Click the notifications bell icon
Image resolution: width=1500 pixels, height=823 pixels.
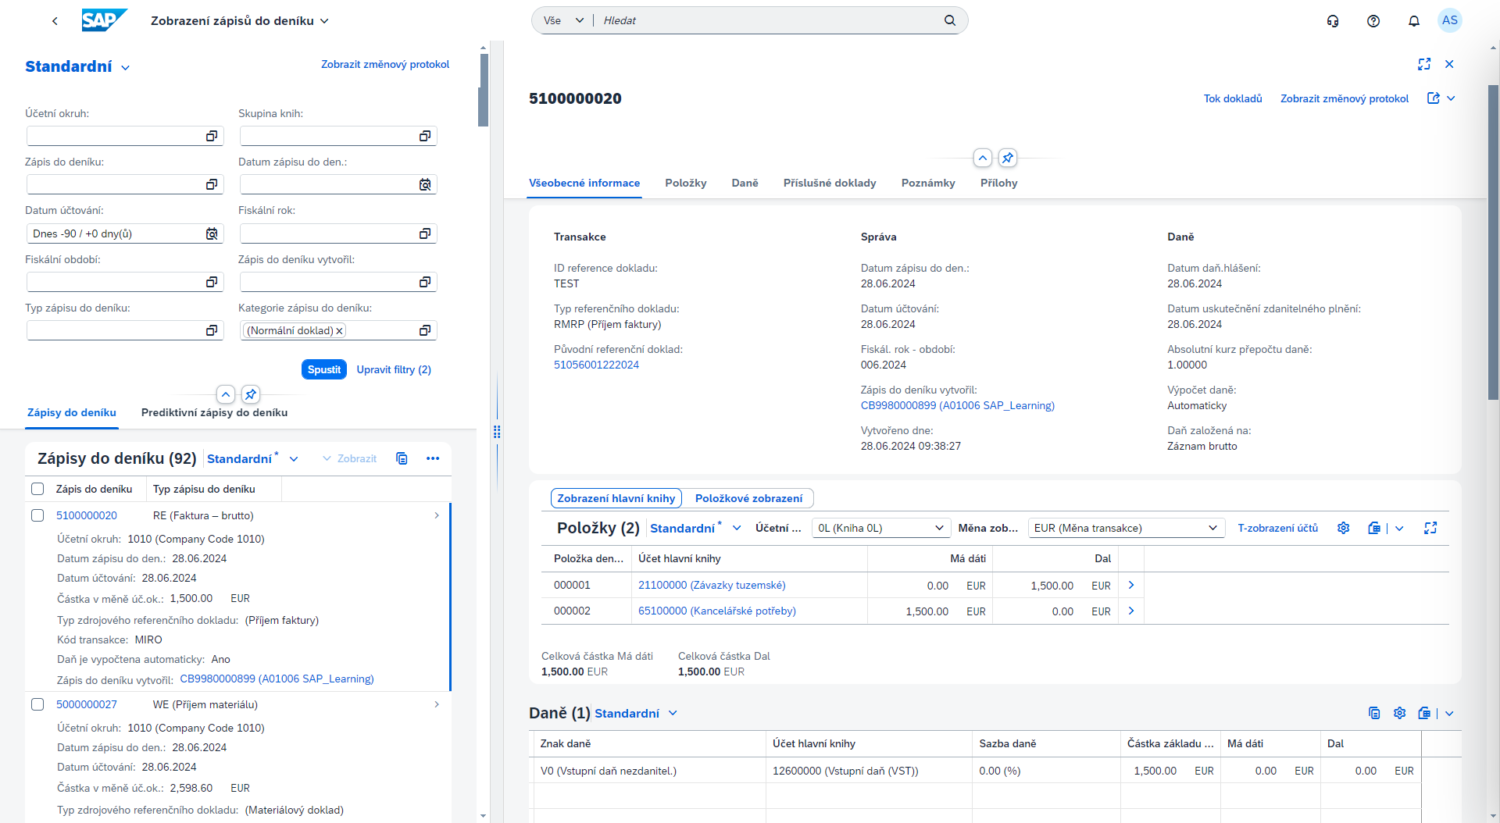tap(1413, 21)
